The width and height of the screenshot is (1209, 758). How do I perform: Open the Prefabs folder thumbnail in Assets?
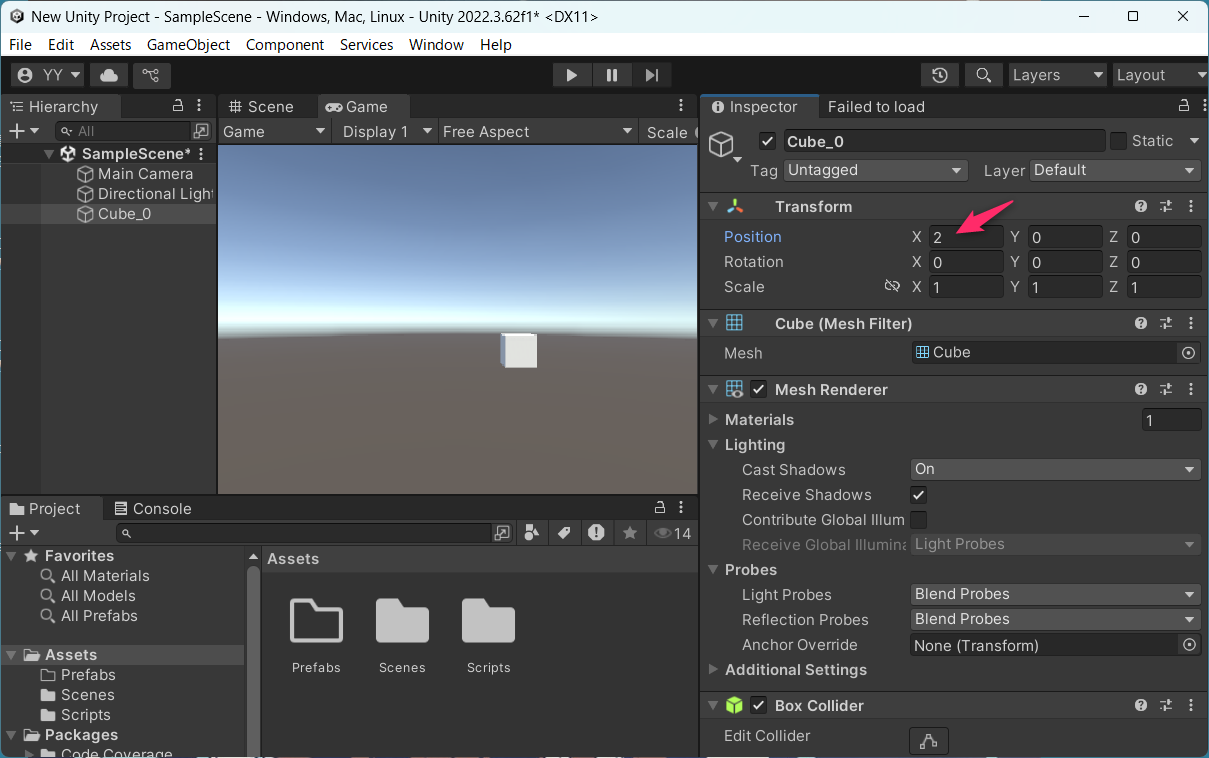click(x=316, y=622)
